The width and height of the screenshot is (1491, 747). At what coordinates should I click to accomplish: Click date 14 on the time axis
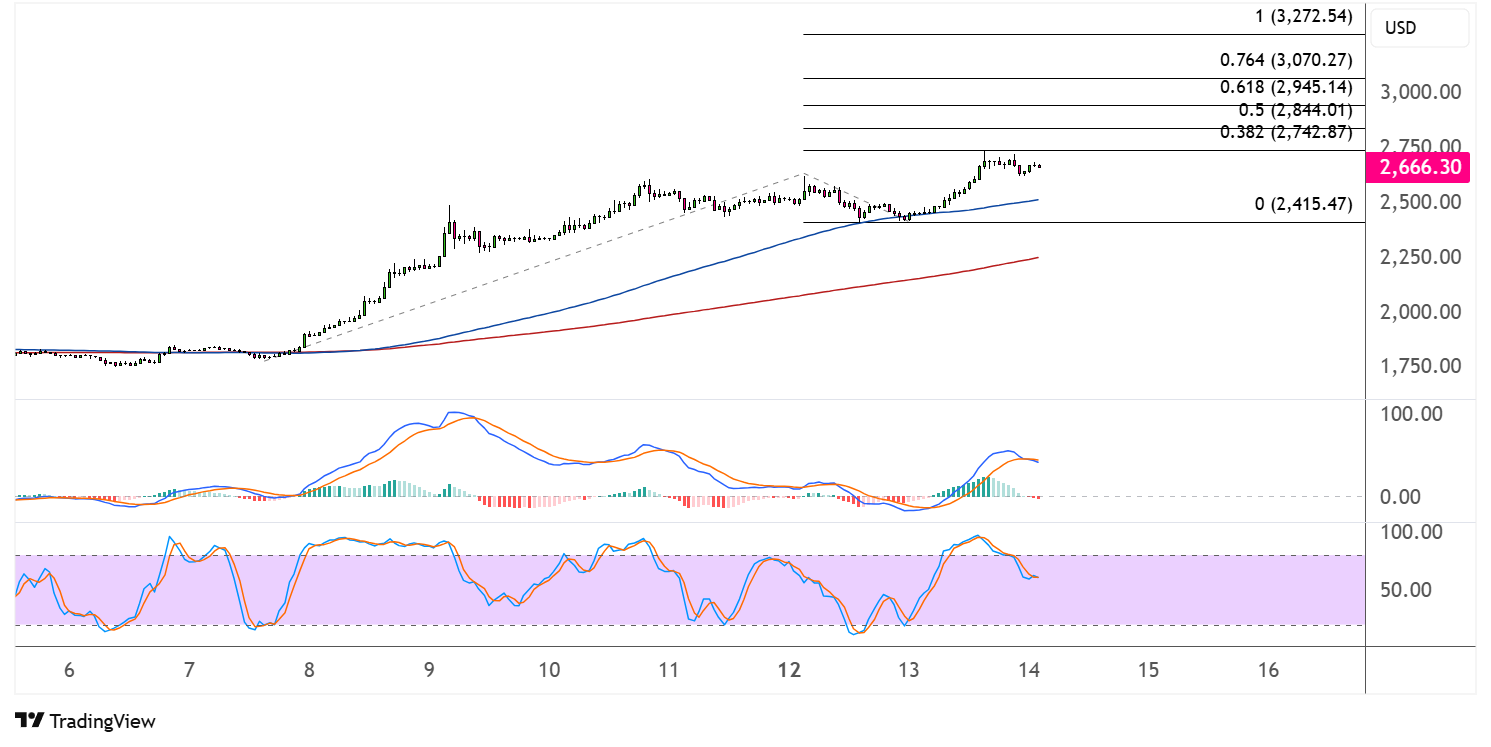coord(1028,670)
